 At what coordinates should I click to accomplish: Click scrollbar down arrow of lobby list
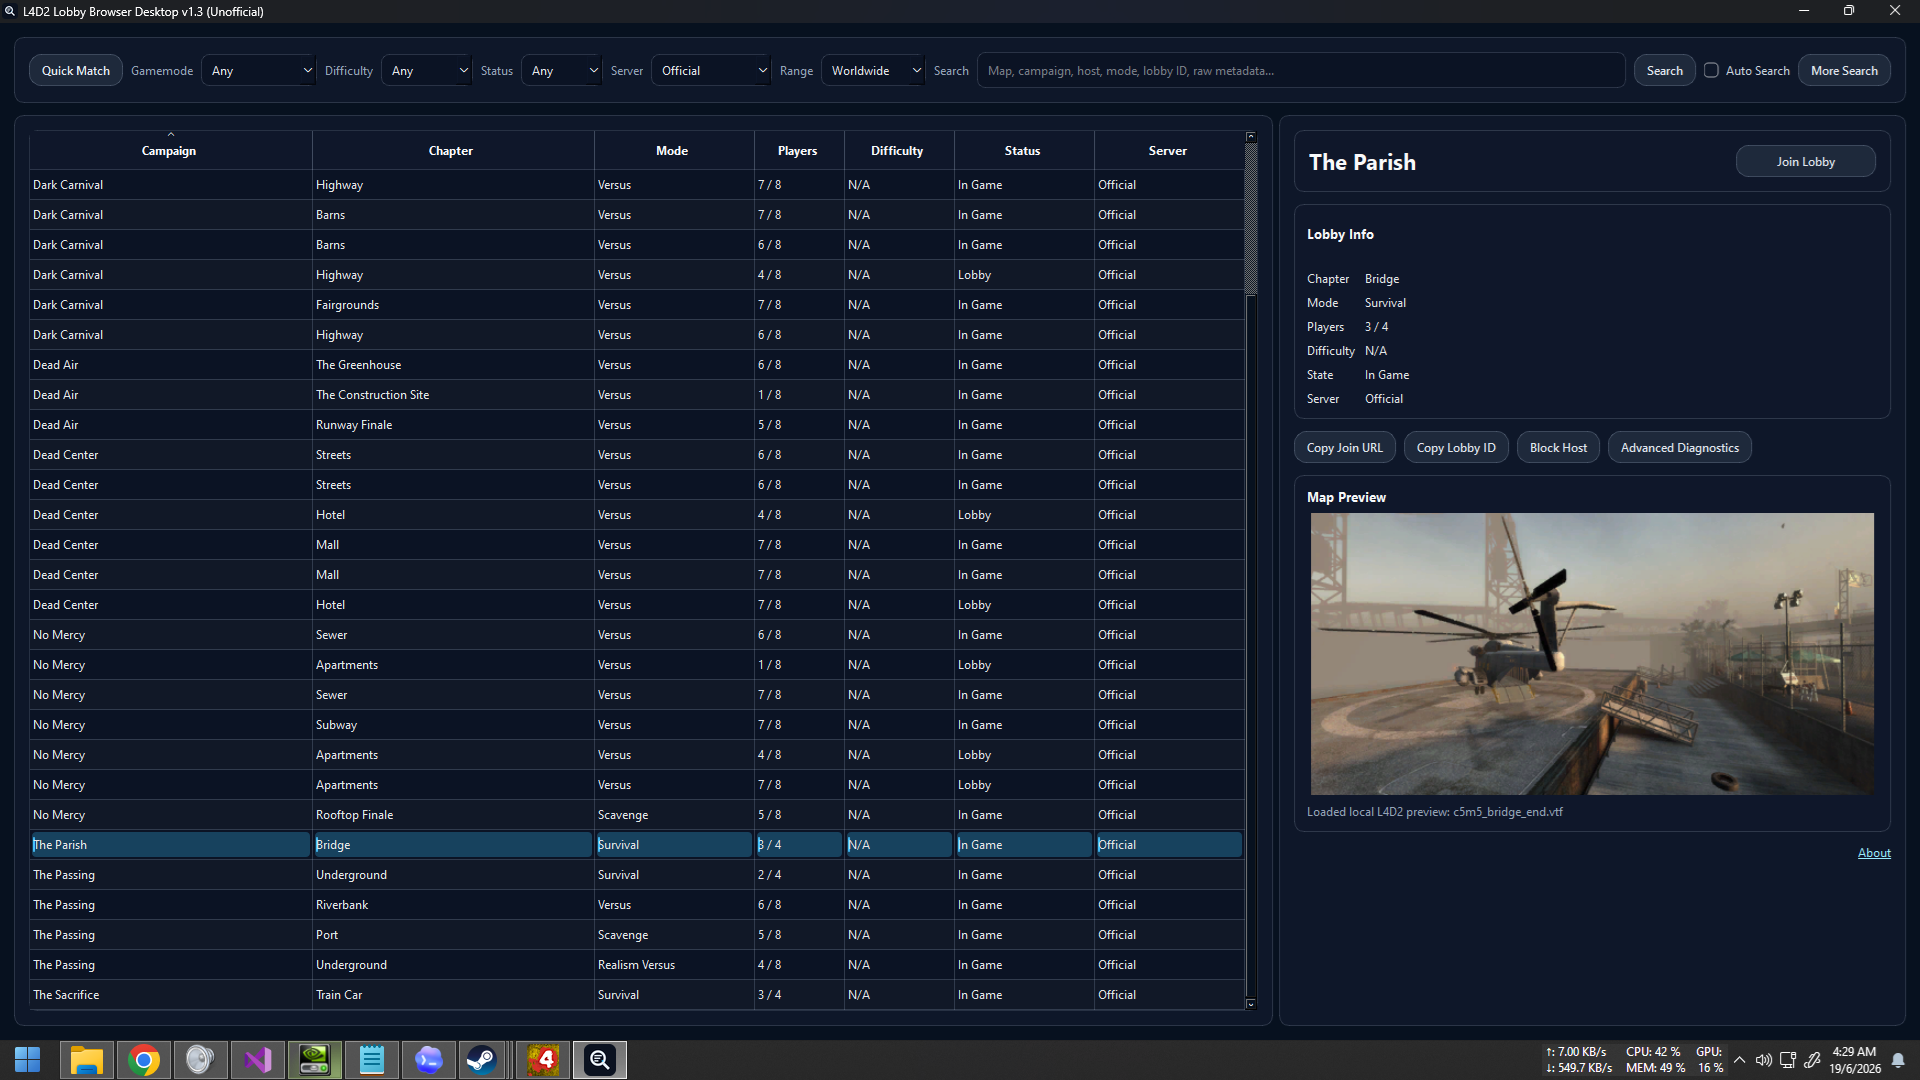(x=1250, y=1004)
